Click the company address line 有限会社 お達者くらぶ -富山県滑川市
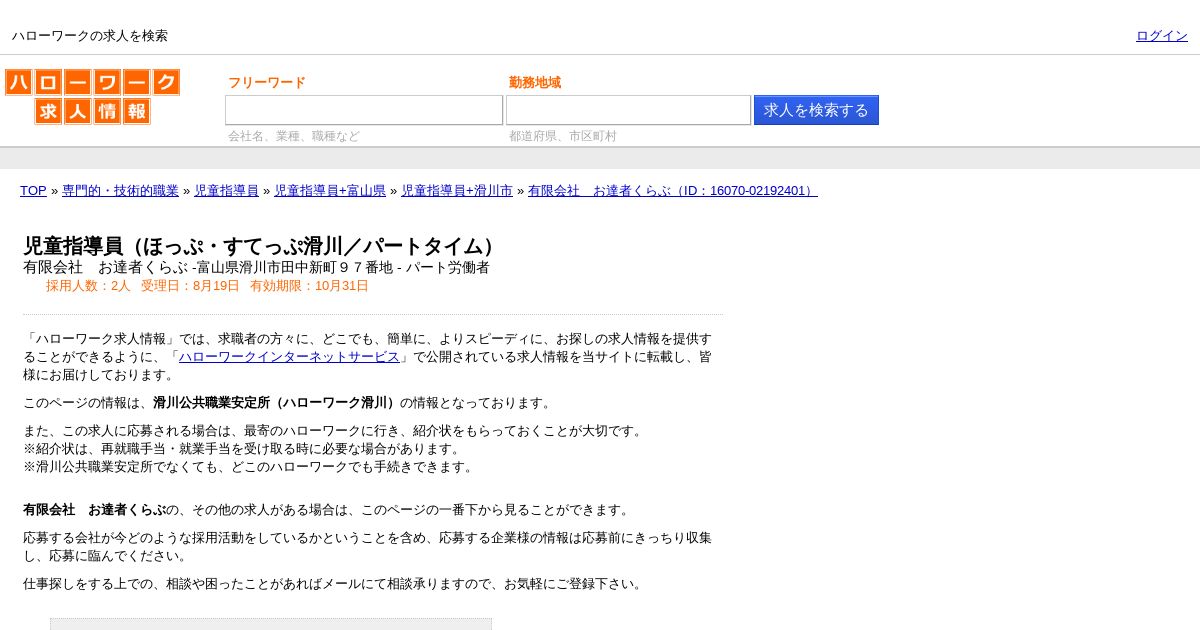 (x=256, y=268)
